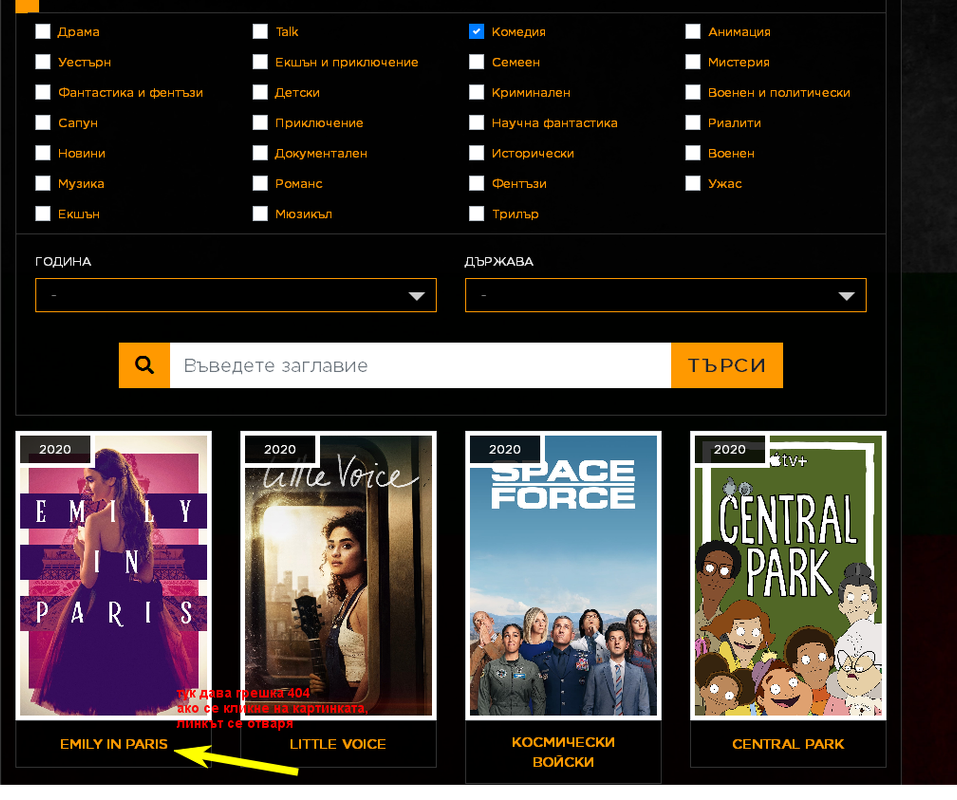The image size is (957, 800).
Task: Click the CENTRAL PARK title link
Action: click(788, 744)
